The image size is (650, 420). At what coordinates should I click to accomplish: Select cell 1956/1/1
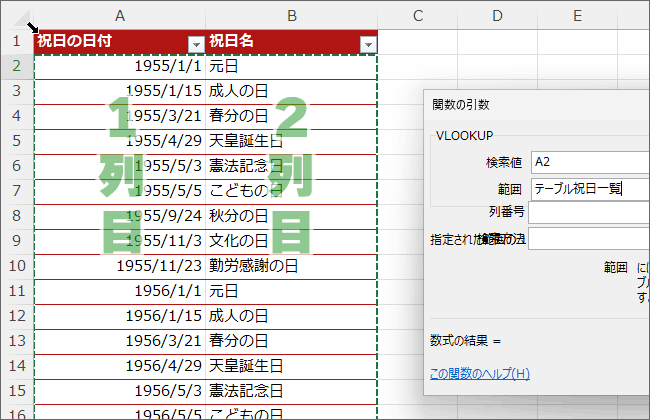coord(120,291)
